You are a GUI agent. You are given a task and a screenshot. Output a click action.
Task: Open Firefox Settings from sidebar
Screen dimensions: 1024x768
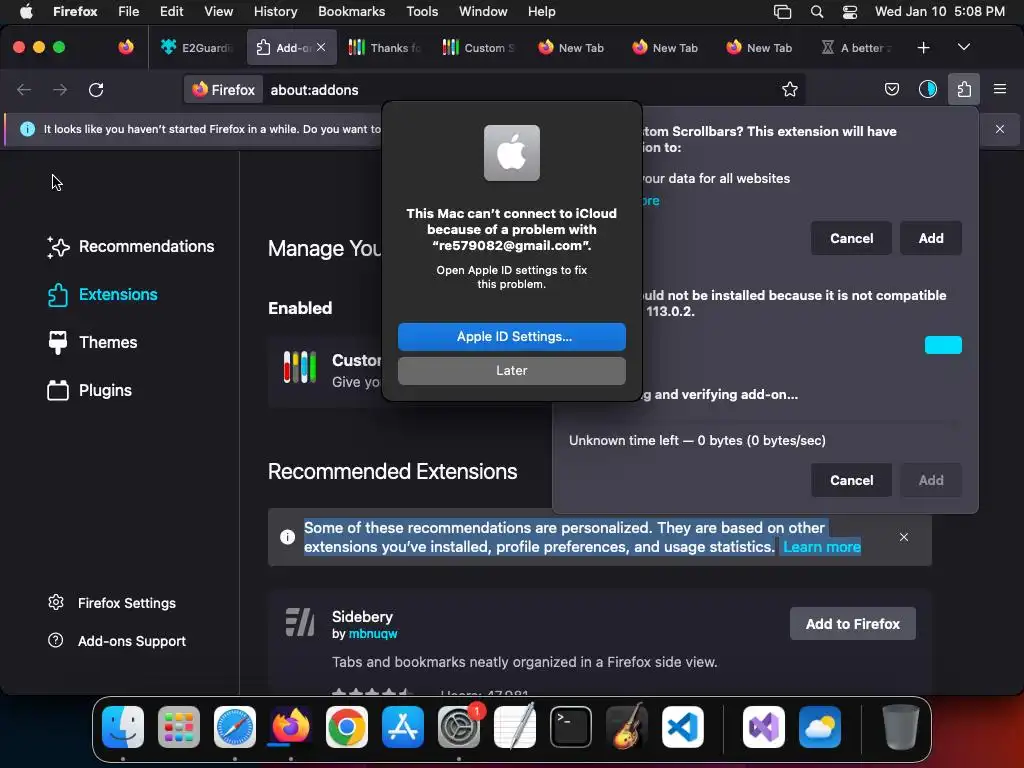tap(112, 603)
